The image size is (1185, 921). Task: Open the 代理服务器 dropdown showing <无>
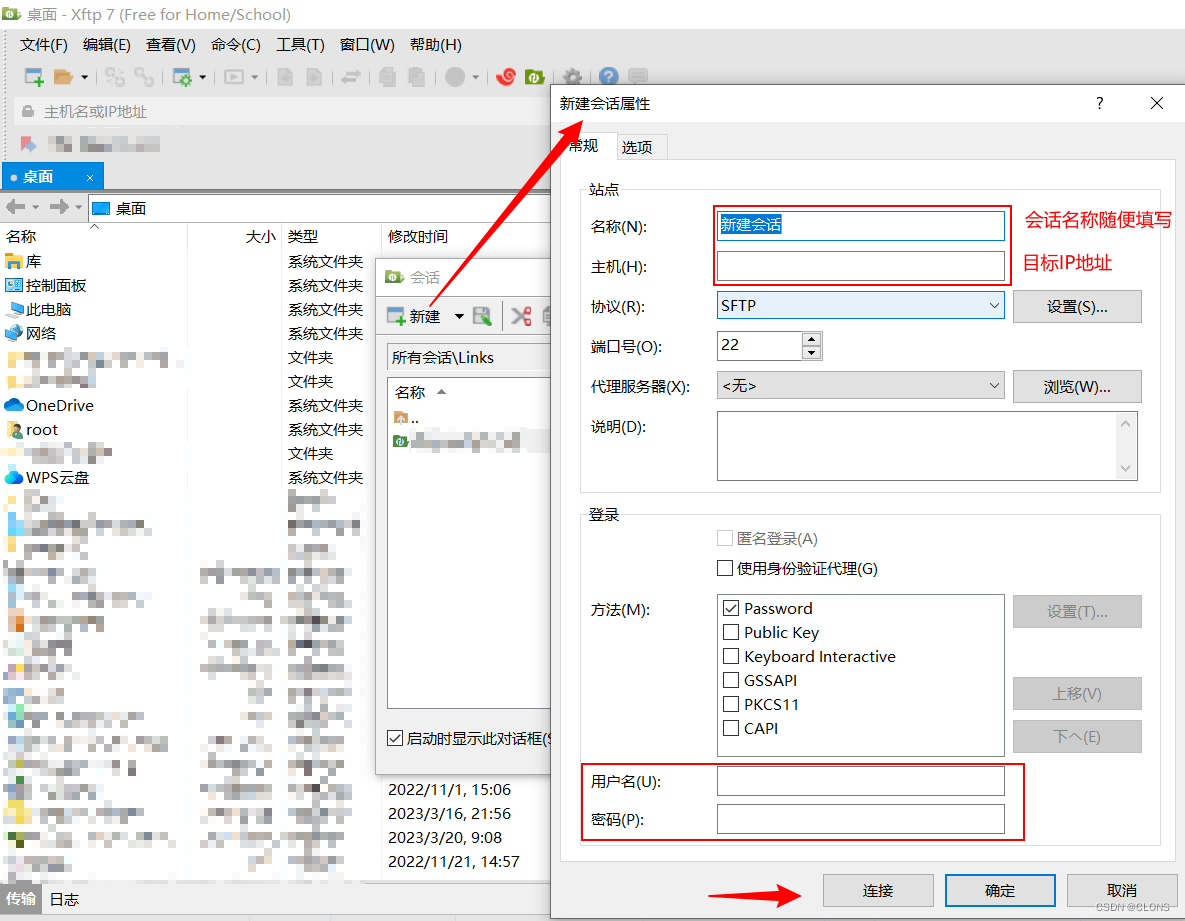993,386
